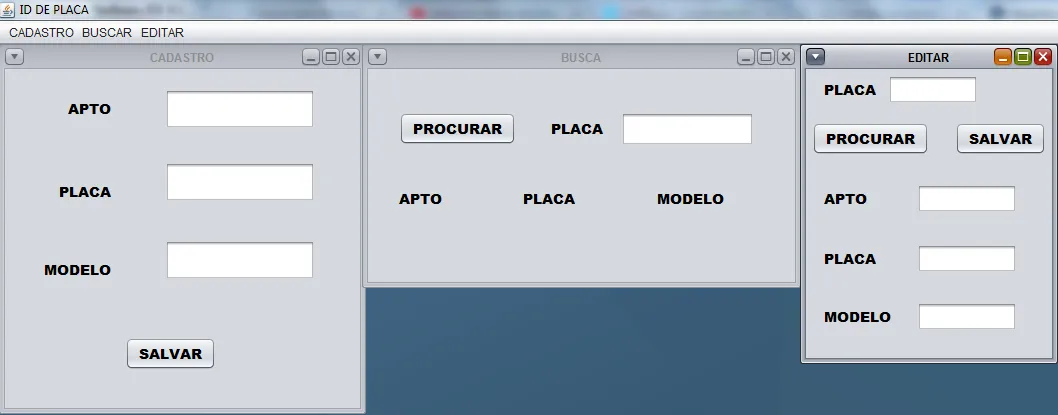Click the APTO label in CADASTRO window

(89, 109)
